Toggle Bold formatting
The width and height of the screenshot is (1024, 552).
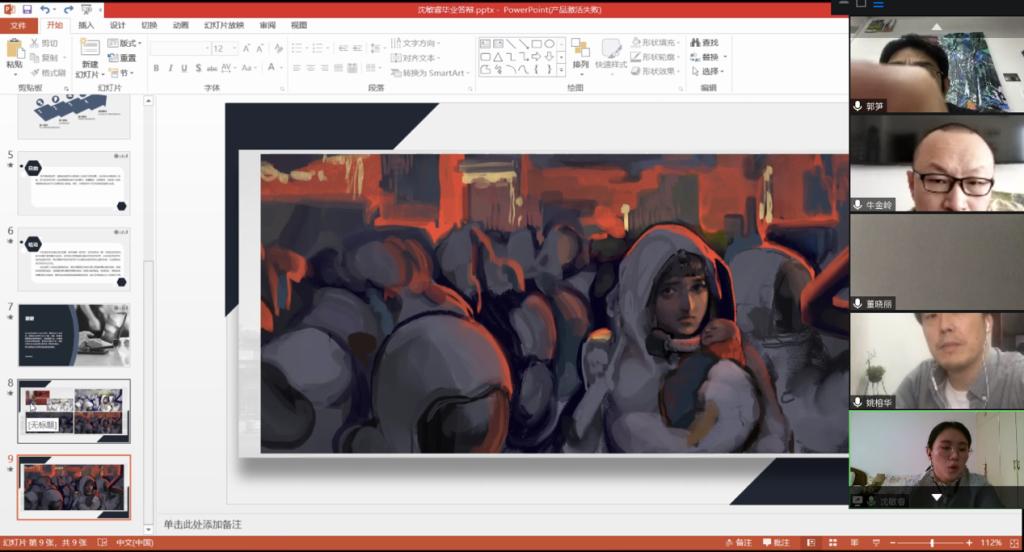pos(156,68)
